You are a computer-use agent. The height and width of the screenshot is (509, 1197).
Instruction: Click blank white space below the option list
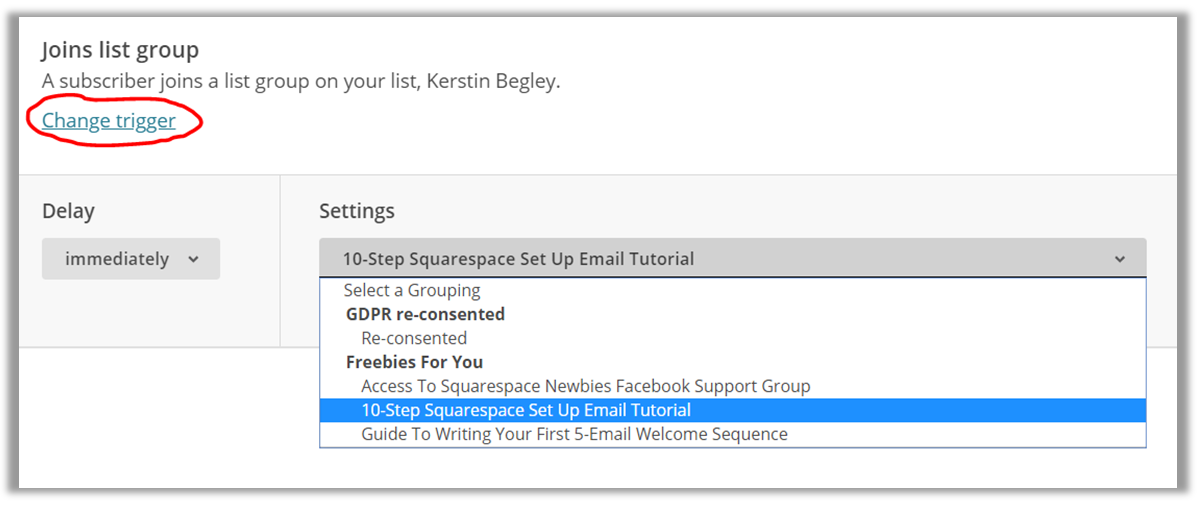pos(733,468)
